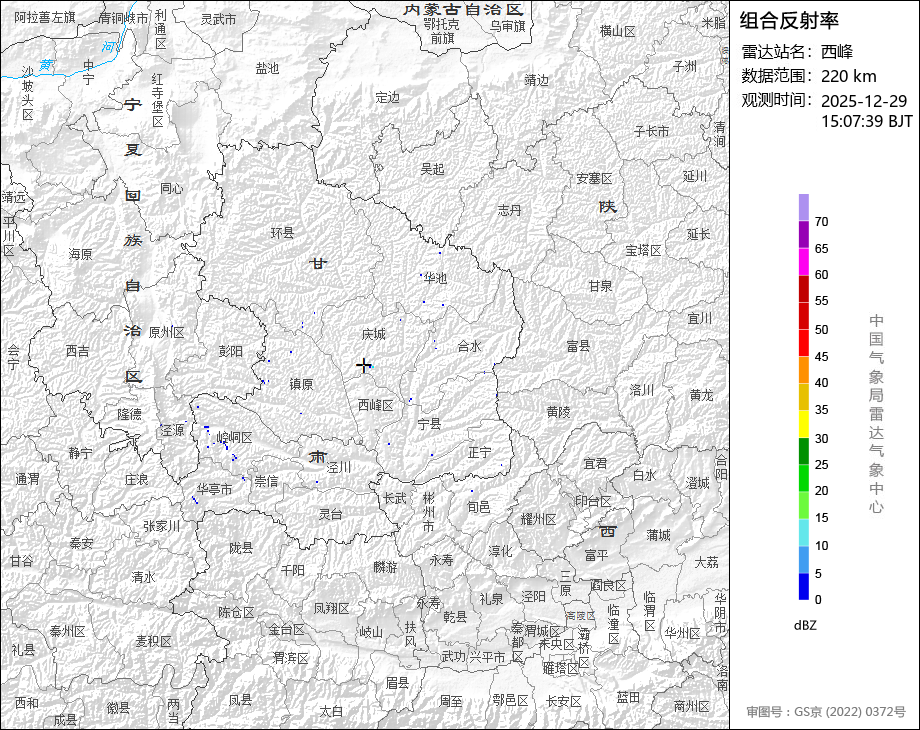Click the 安塞区 label
Viewport: 920px width, 730px height.
click(x=594, y=178)
